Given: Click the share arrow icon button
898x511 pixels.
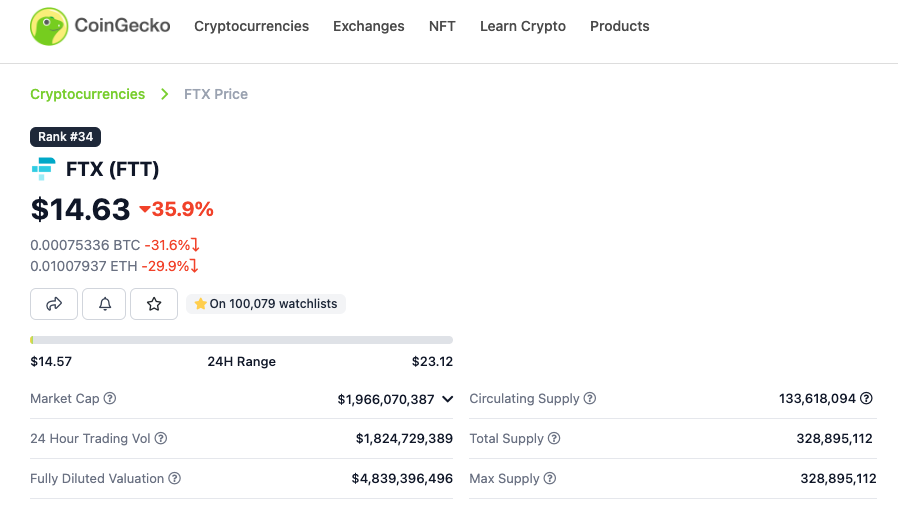Looking at the screenshot, I should tap(54, 304).
